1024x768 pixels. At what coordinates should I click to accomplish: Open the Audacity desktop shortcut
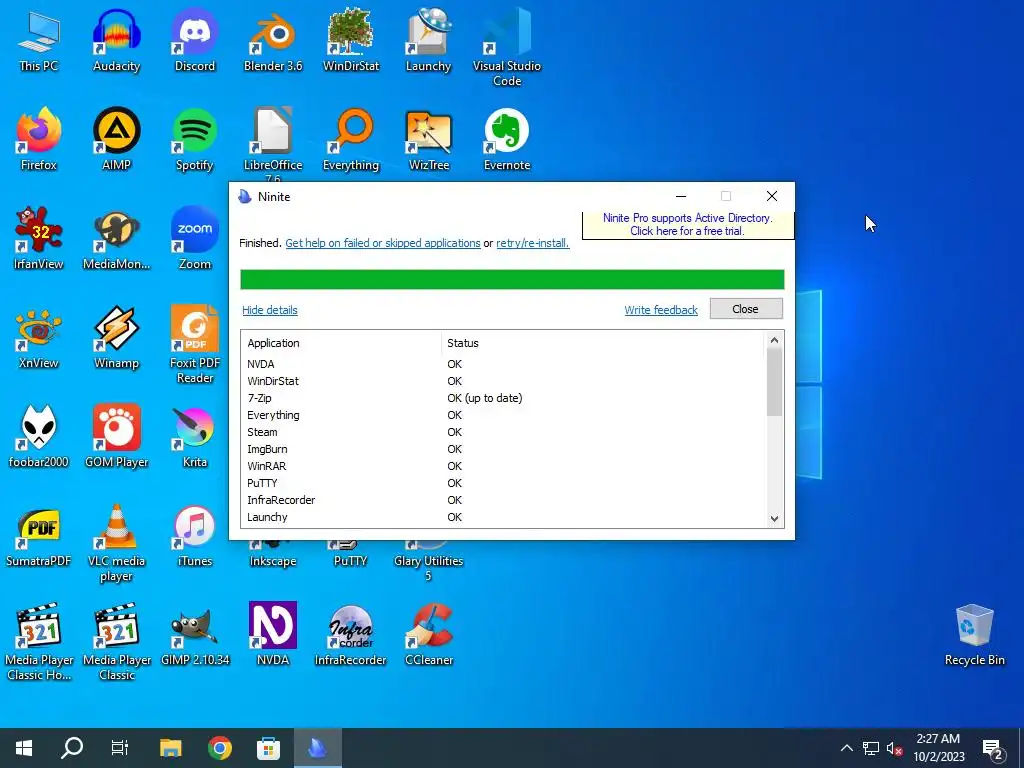click(x=116, y=40)
